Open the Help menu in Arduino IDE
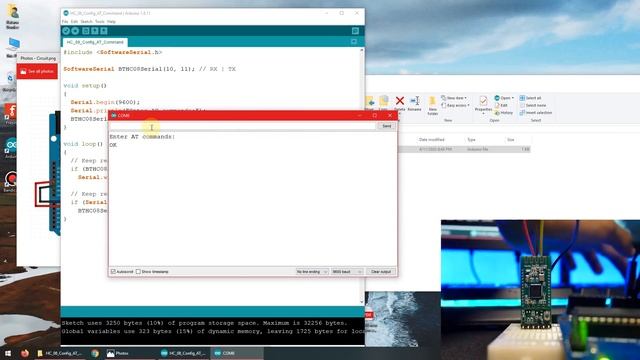The height and width of the screenshot is (360, 640). click(x=111, y=22)
